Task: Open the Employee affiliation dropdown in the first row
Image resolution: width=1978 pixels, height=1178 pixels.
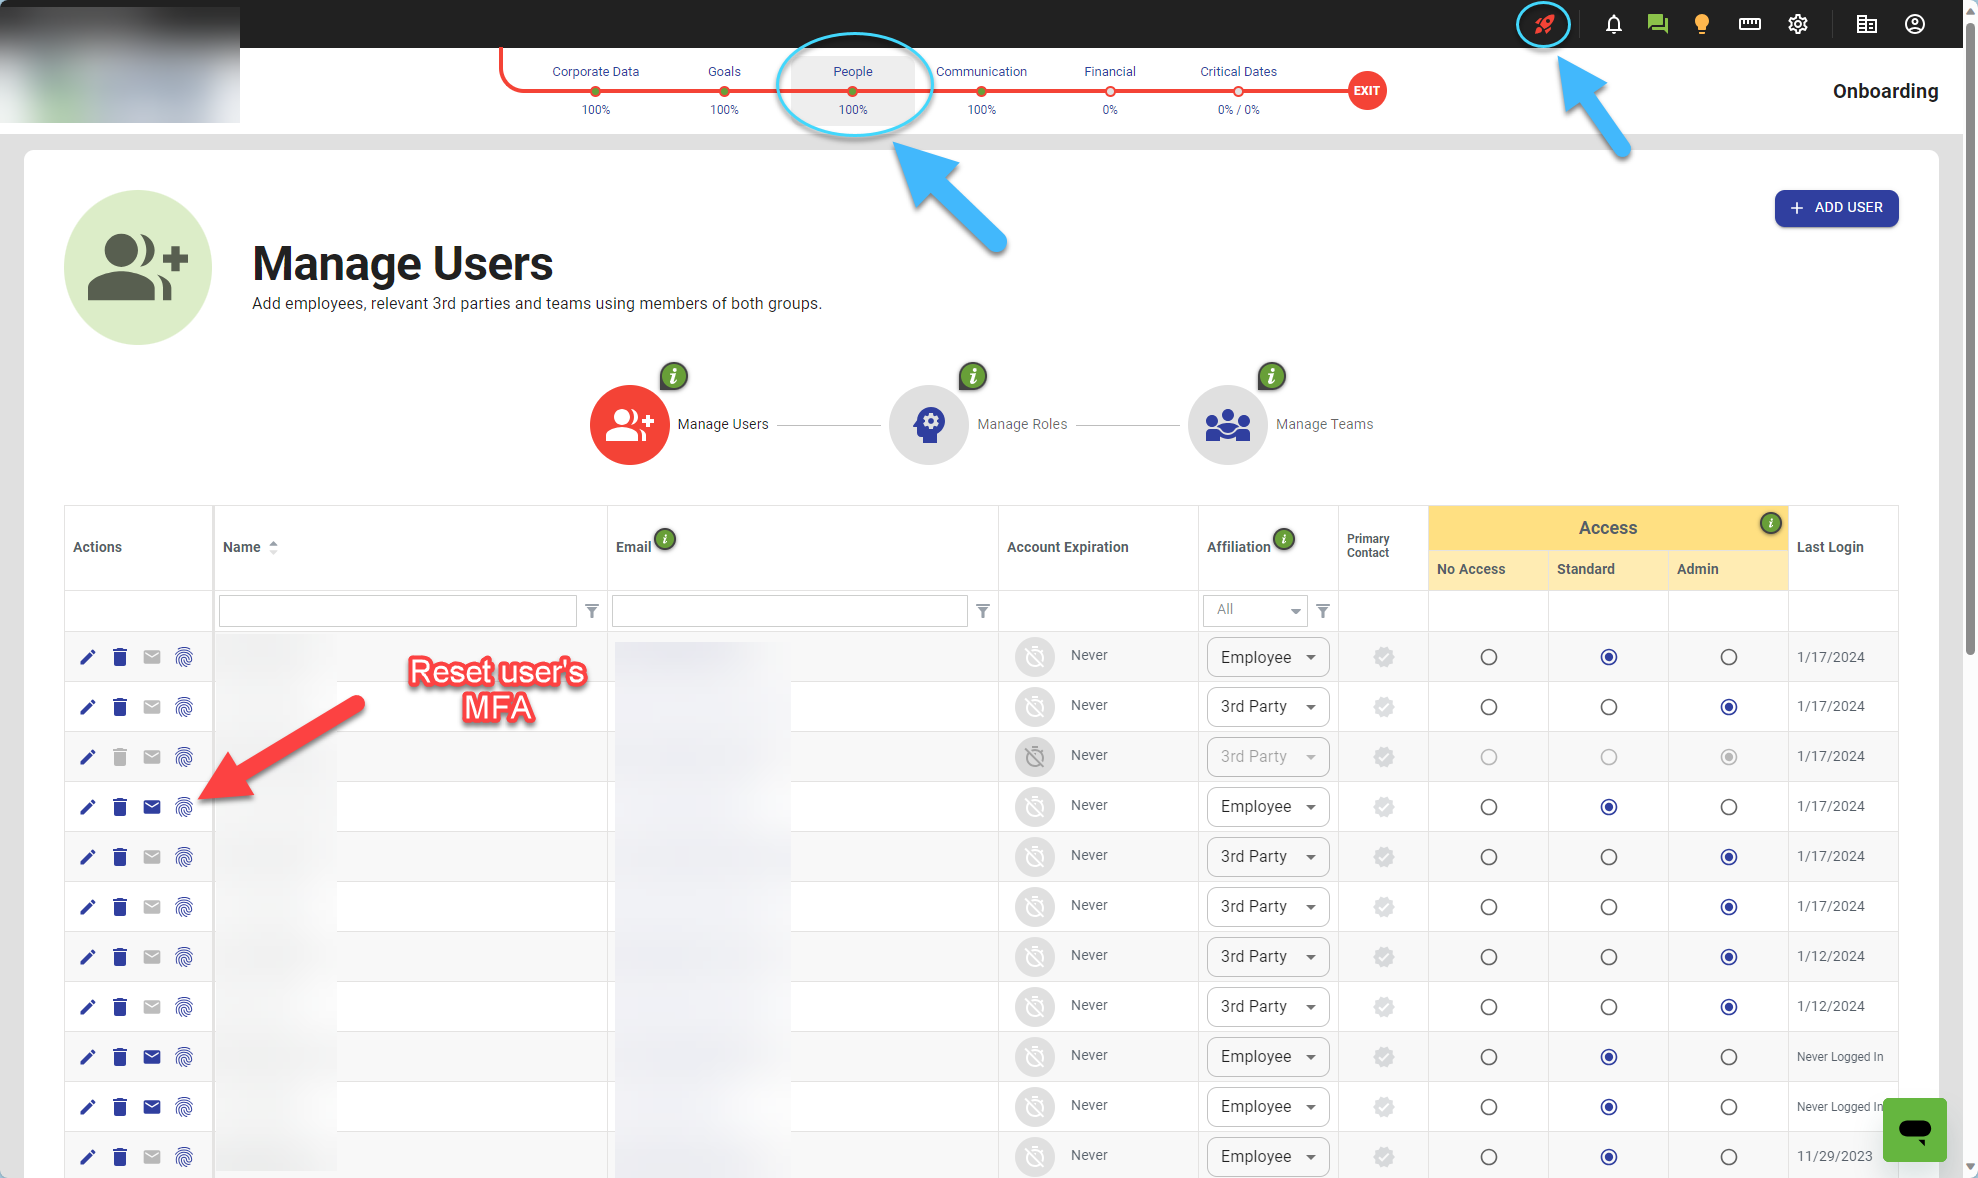Action: (1267, 657)
